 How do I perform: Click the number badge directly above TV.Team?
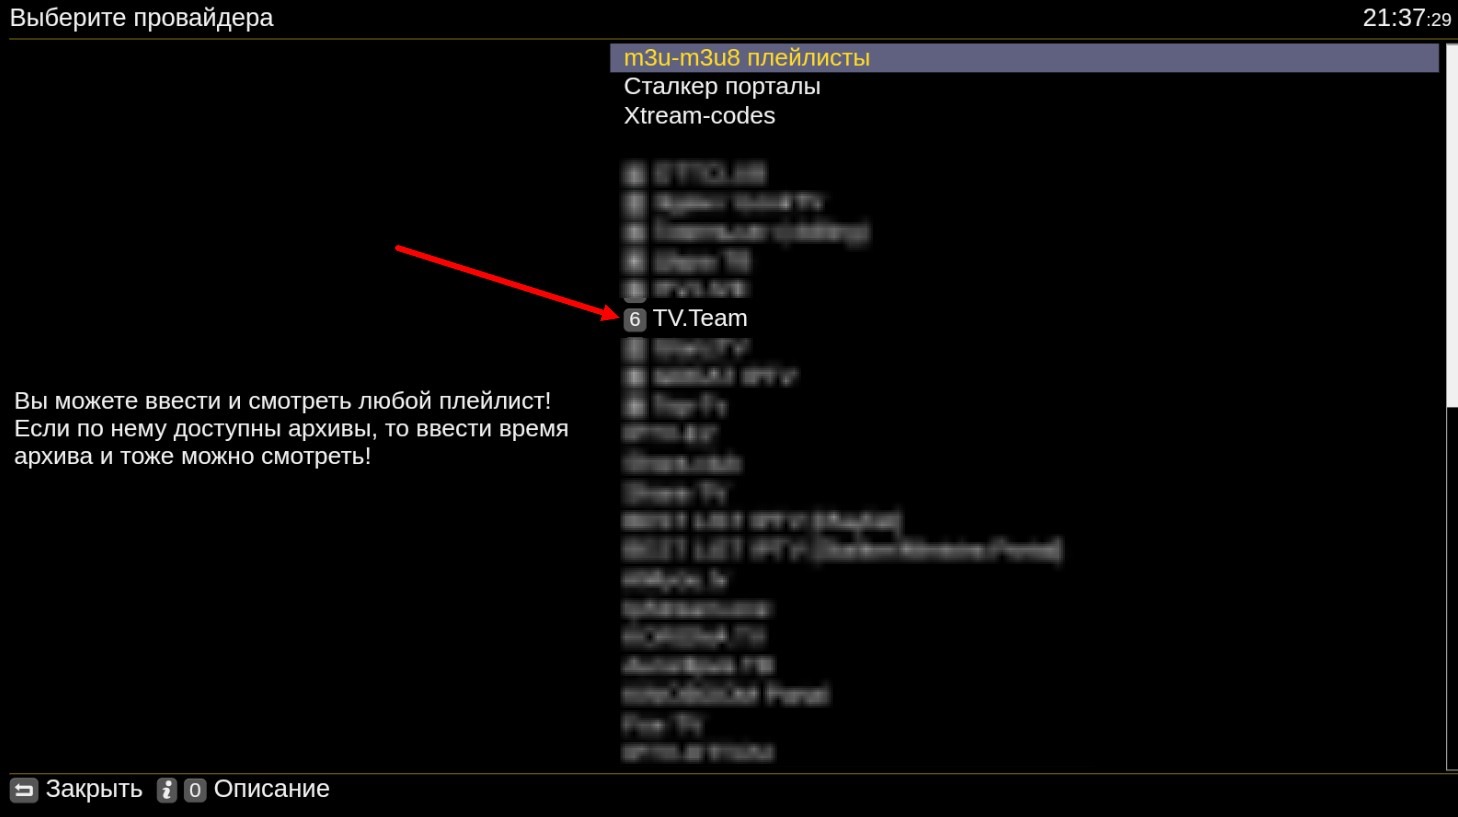coord(634,290)
